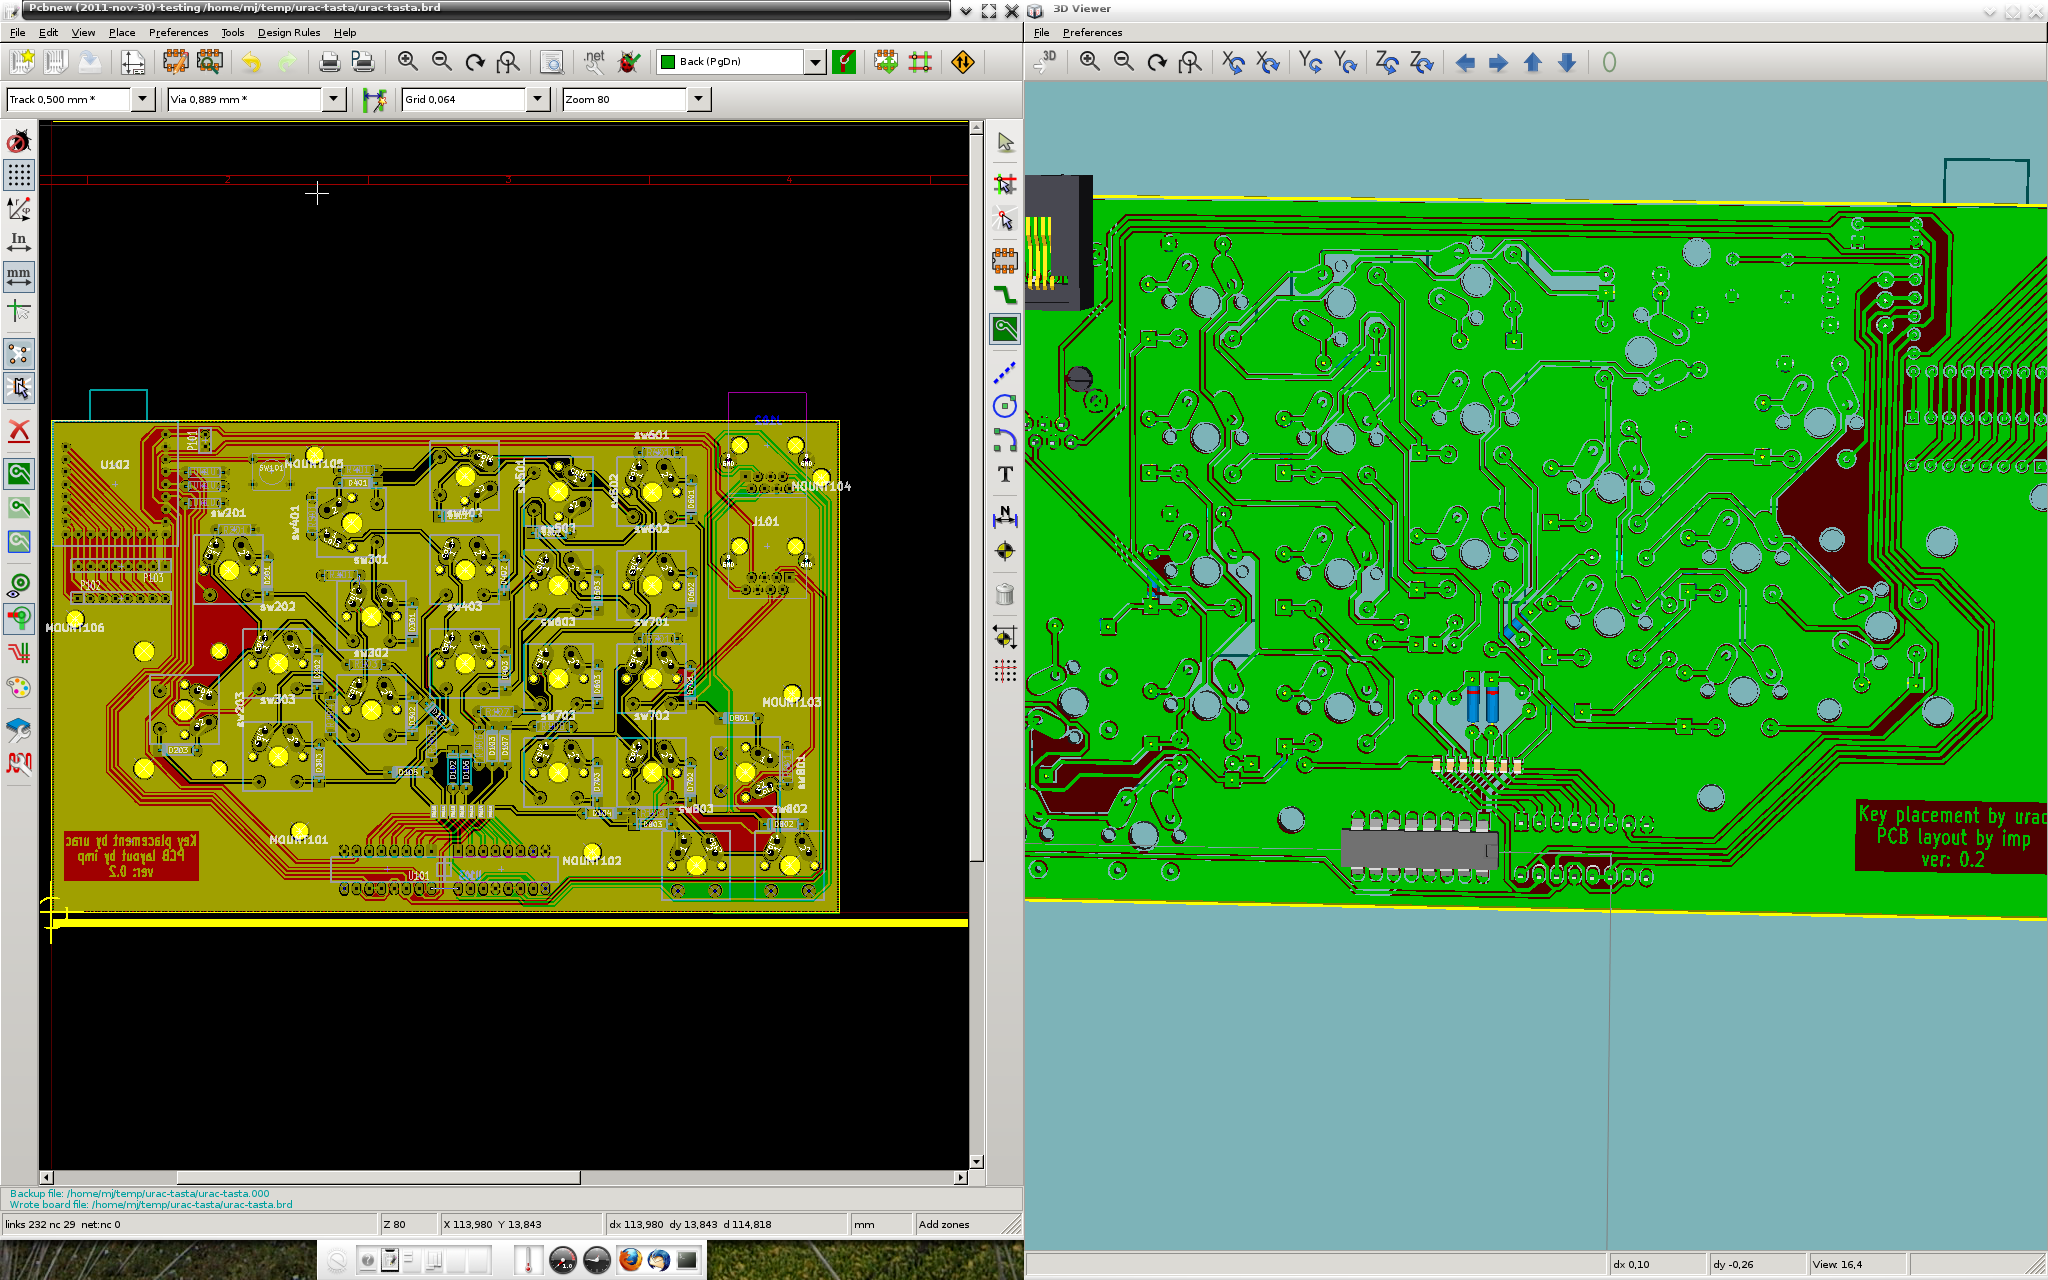Click the auto track width icon
The width and height of the screenshot is (2048, 1280).
pos(374,99)
